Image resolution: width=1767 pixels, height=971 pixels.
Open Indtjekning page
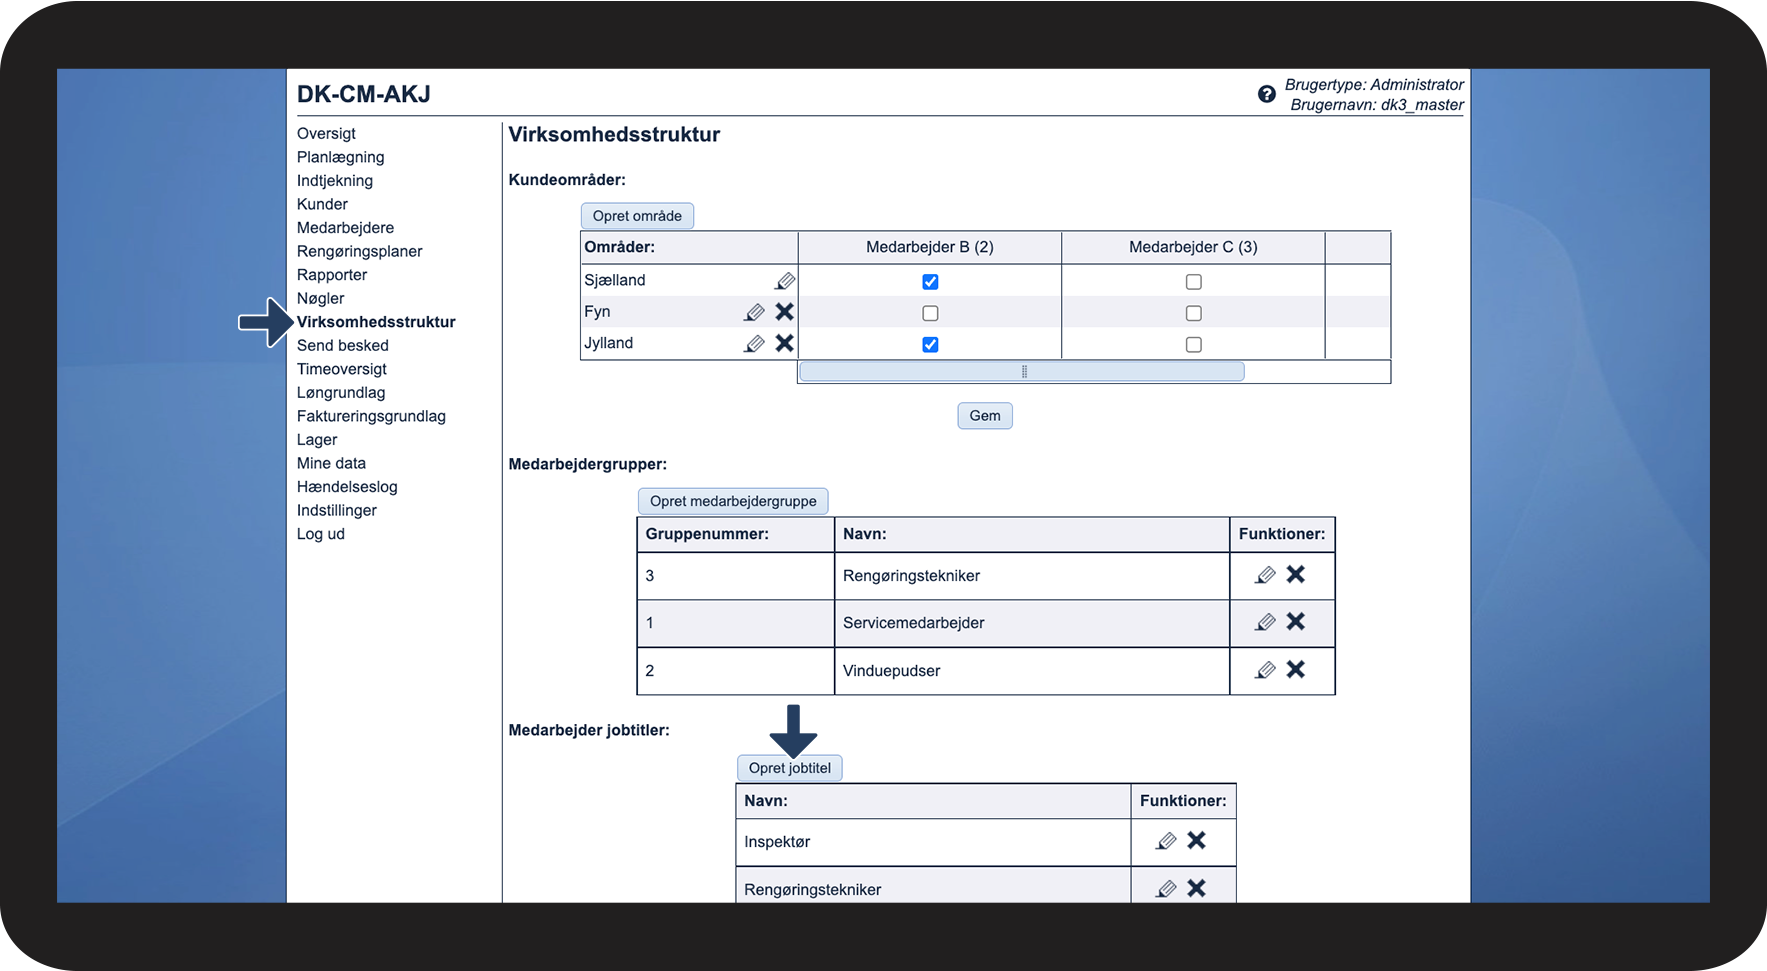[x=335, y=181]
